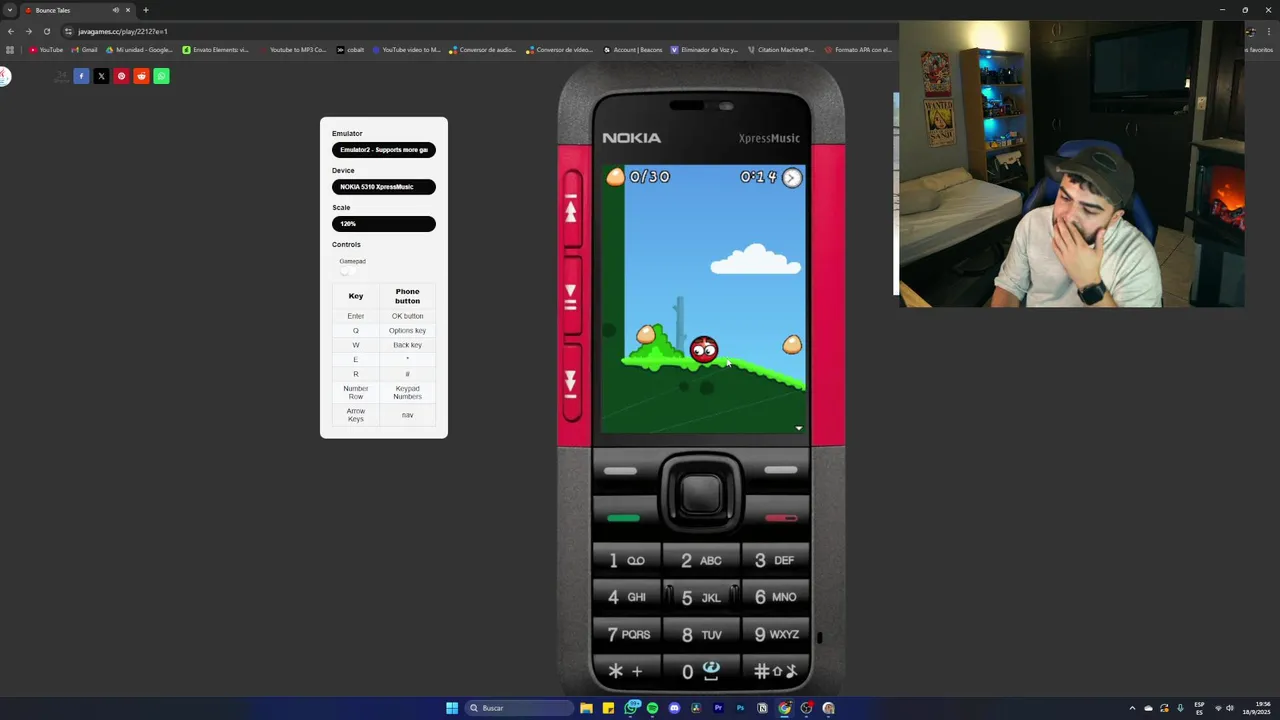Click the phone's red end-call key
Image resolution: width=1280 pixels, height=720 pixels.
click(x=781, y=518)
